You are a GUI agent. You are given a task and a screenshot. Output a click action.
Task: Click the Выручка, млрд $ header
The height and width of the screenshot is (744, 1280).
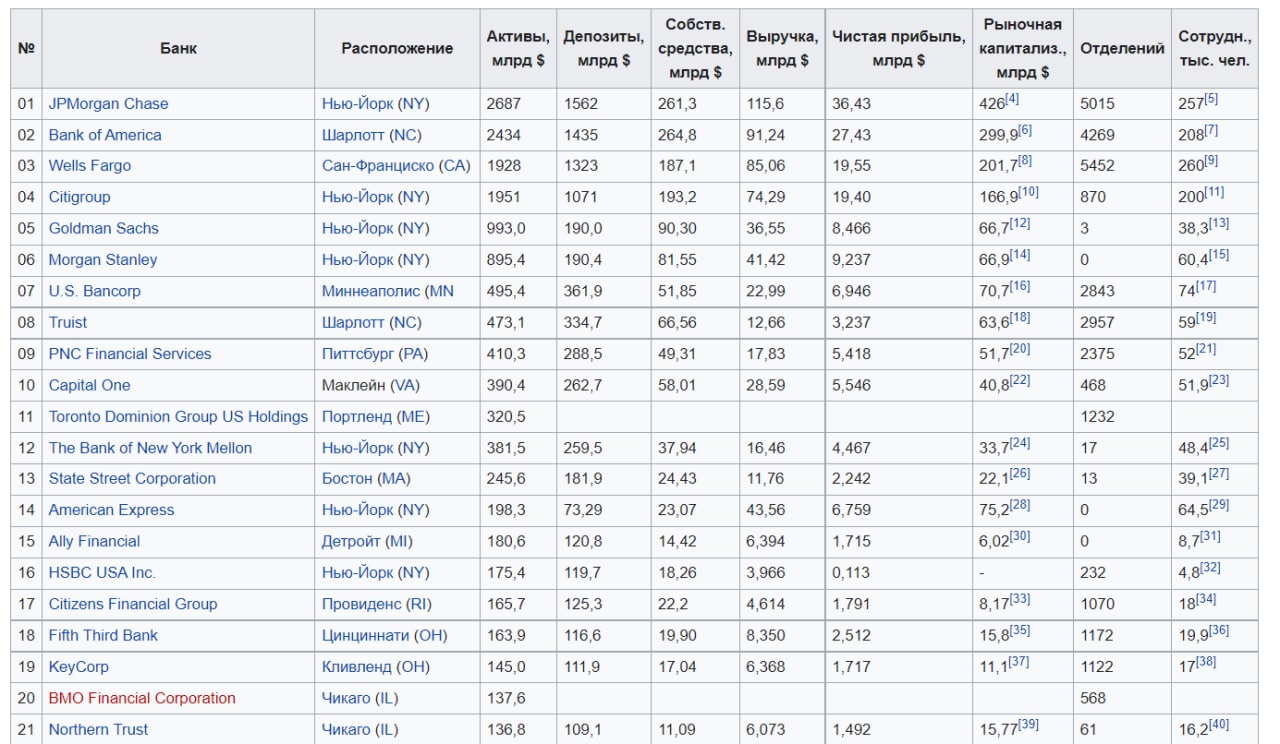(x=782, y=48)
